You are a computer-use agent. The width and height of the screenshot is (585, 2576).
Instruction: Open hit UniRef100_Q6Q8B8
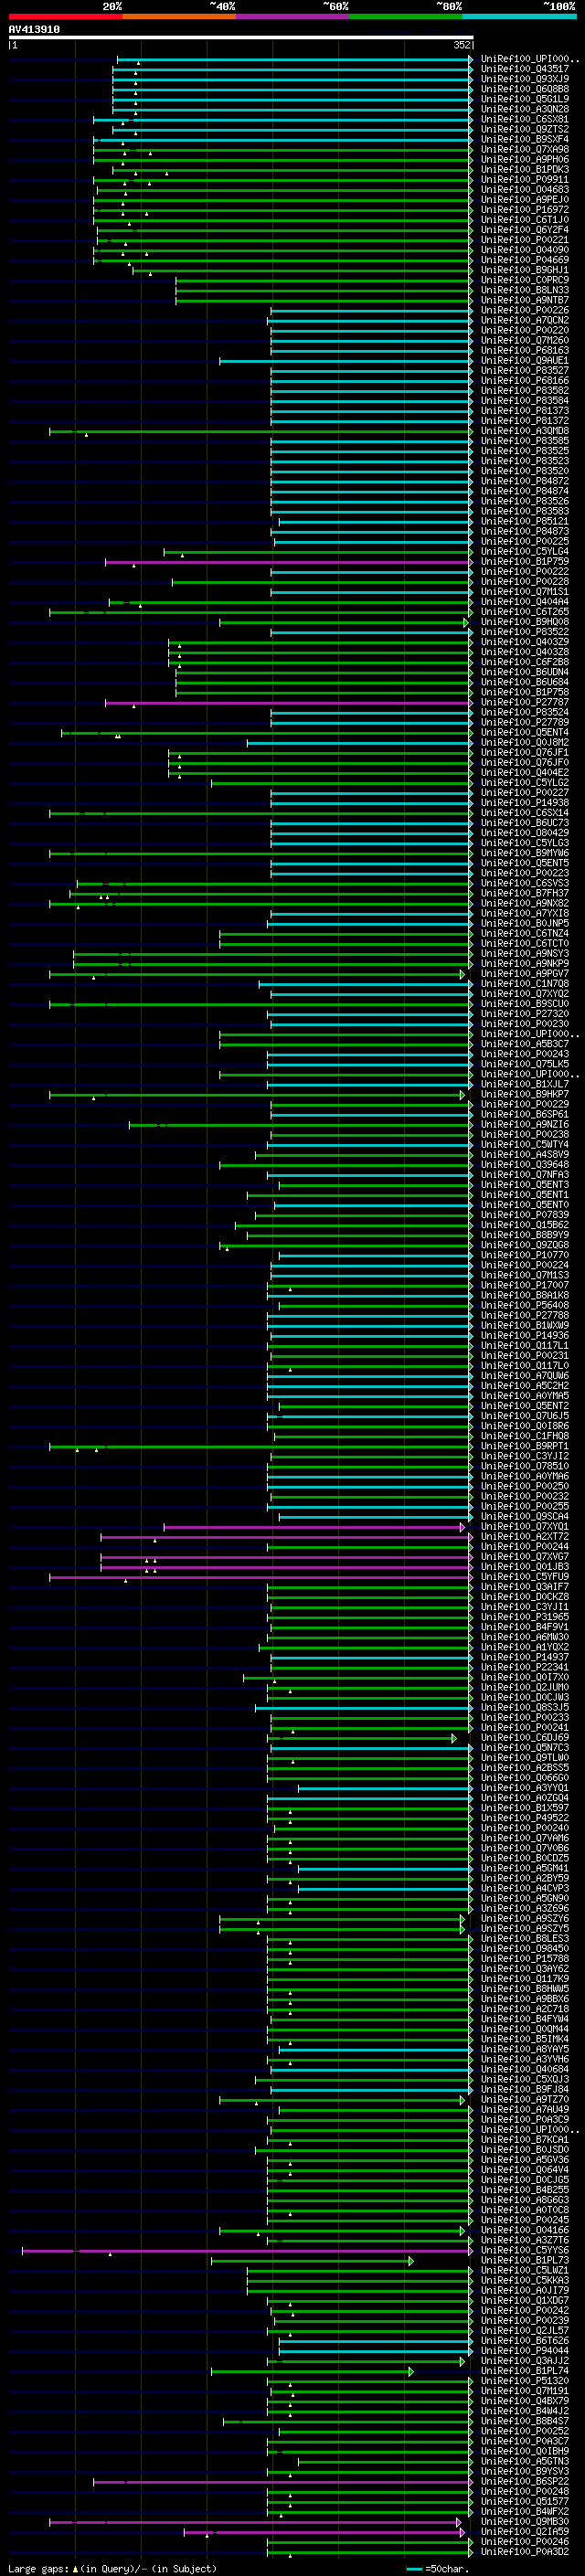click(524, 89)
